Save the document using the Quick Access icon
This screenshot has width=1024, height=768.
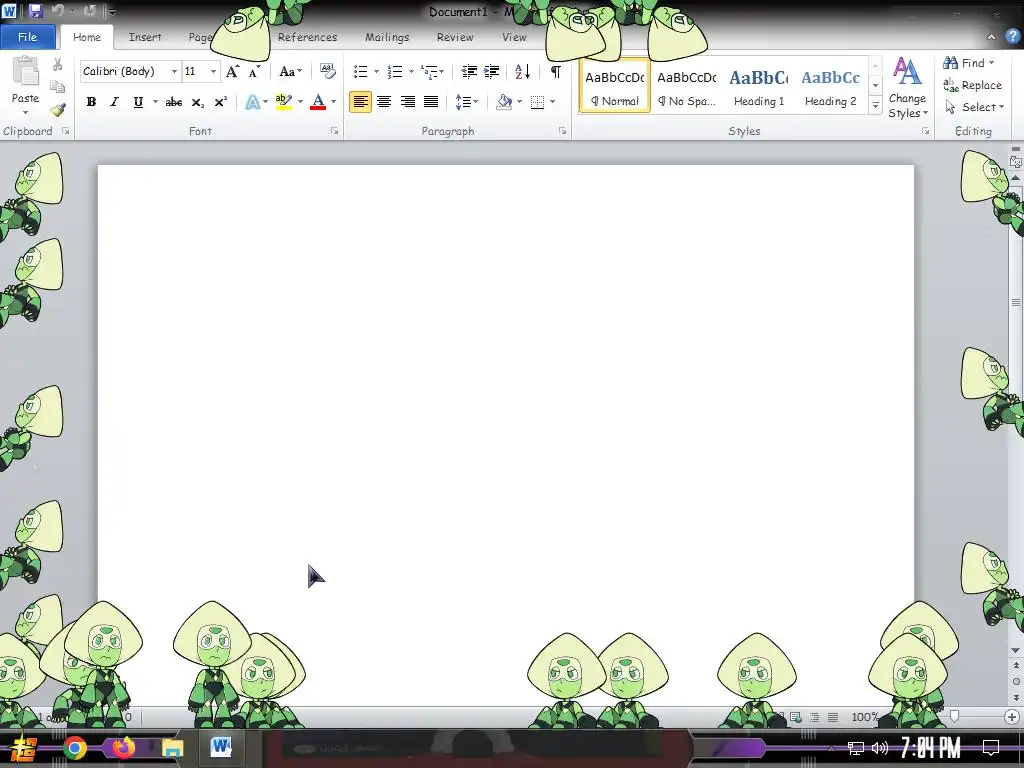click(35, 10)
